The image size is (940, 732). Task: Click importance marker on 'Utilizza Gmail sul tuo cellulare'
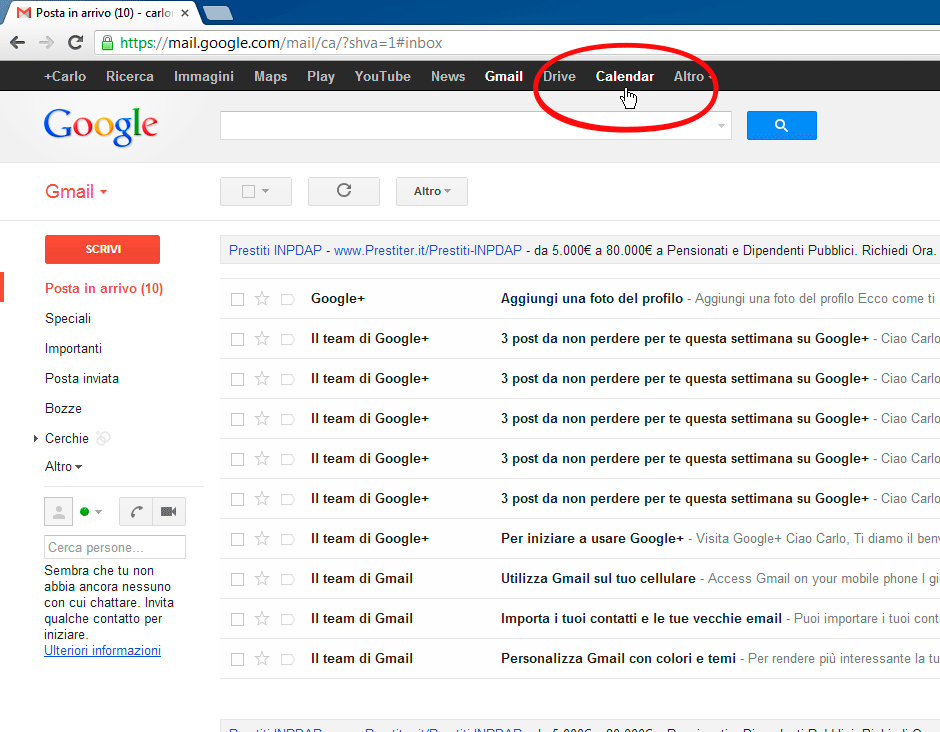(288, 579)
